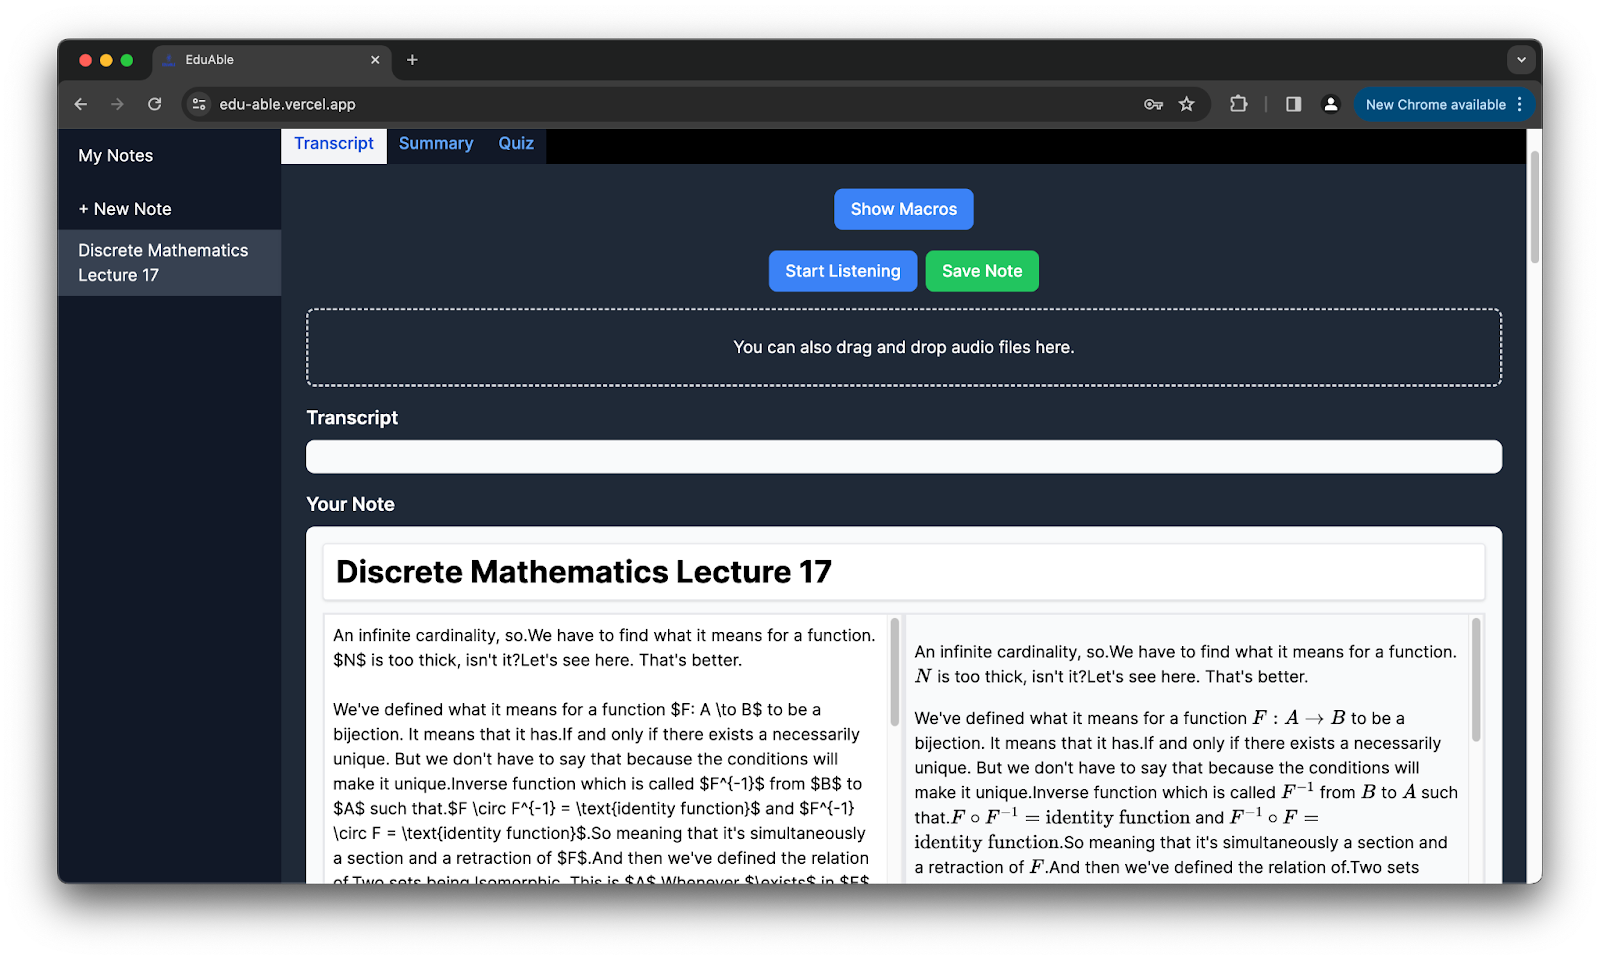Switch to the Transcript tab
1600x960 pixels.
click(x=334, y=144)
